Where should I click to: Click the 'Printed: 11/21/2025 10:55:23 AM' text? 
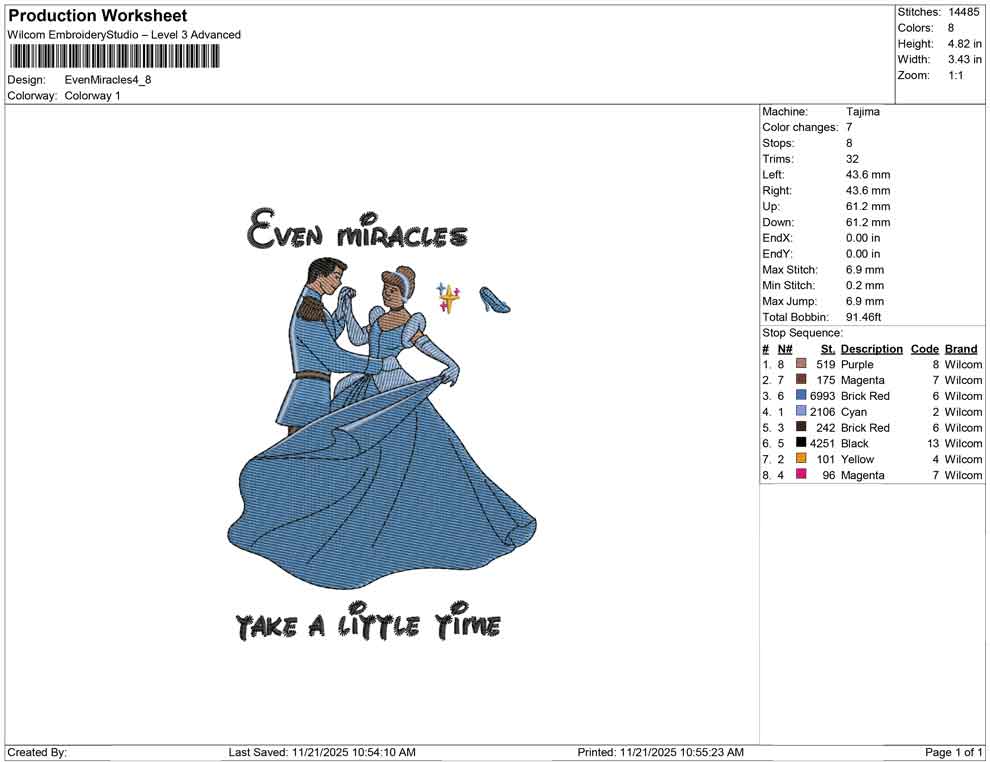pyautogui.click(x=660, y=752)
